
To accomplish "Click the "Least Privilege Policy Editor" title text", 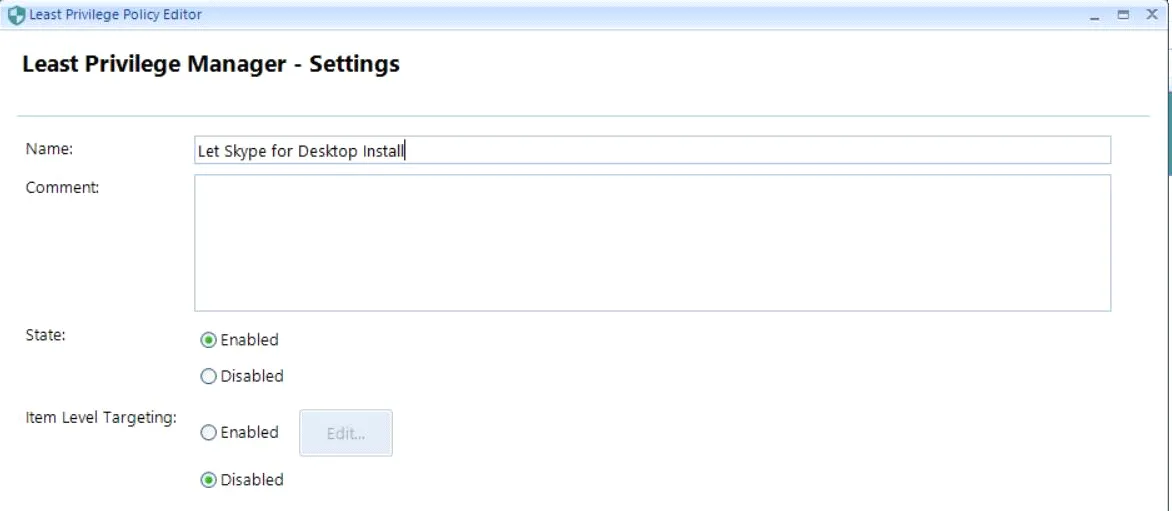I will click(x=116, y=15).
